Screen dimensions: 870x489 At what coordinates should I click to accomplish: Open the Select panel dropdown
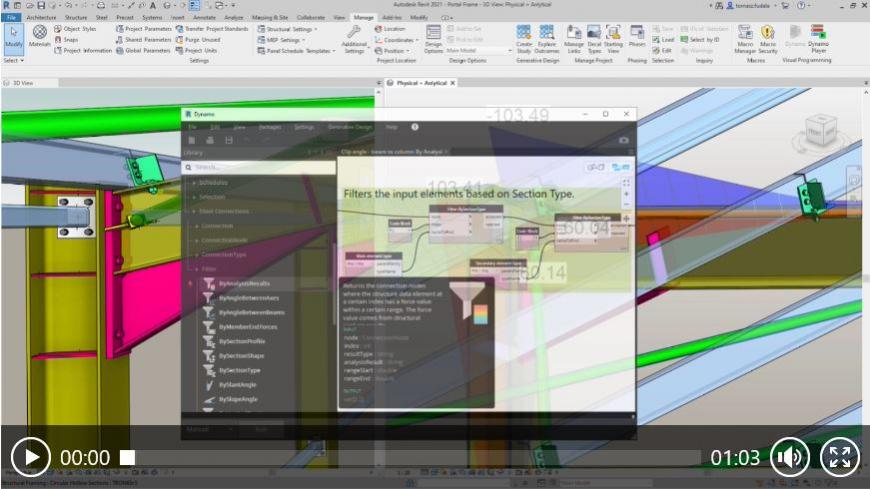[x=13, y=61]
